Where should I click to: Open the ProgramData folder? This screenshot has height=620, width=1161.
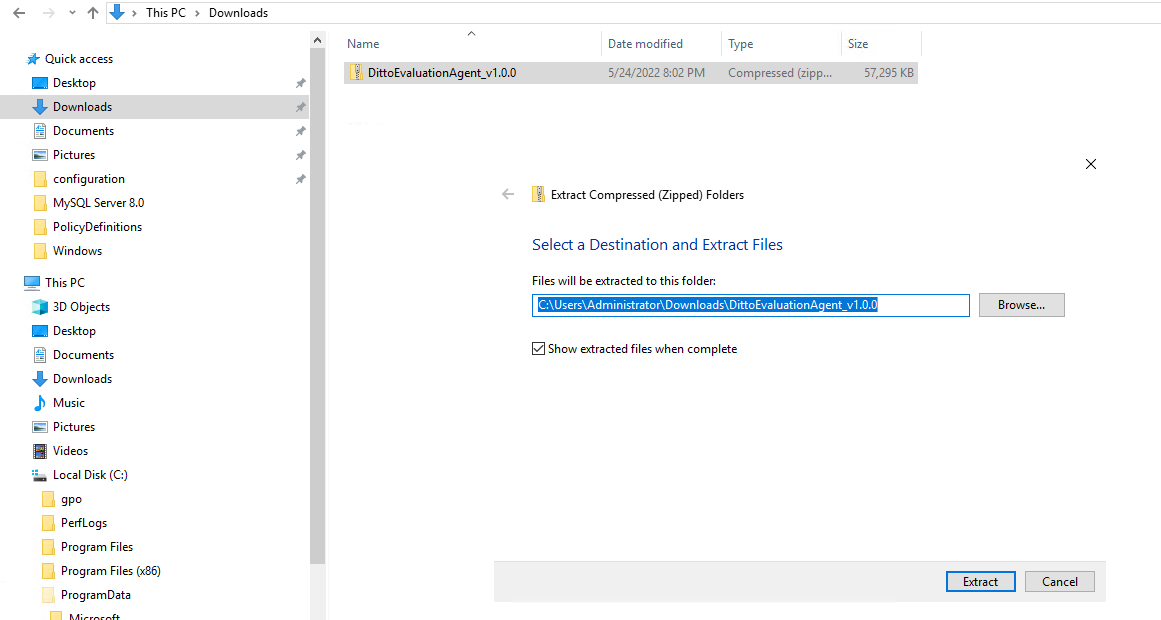tap(96, 595)
